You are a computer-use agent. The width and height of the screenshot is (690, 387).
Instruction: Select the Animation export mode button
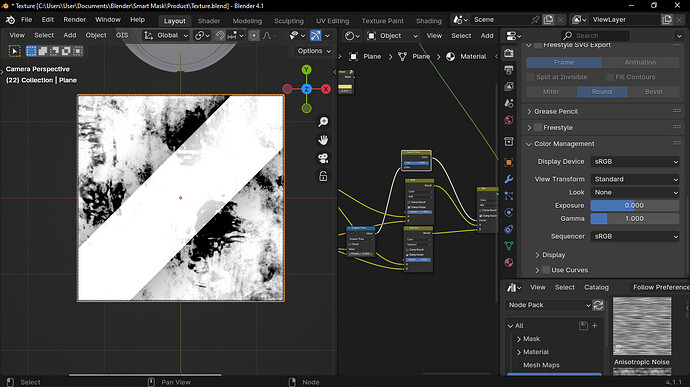pyautogui.click(x=640, y=63)
